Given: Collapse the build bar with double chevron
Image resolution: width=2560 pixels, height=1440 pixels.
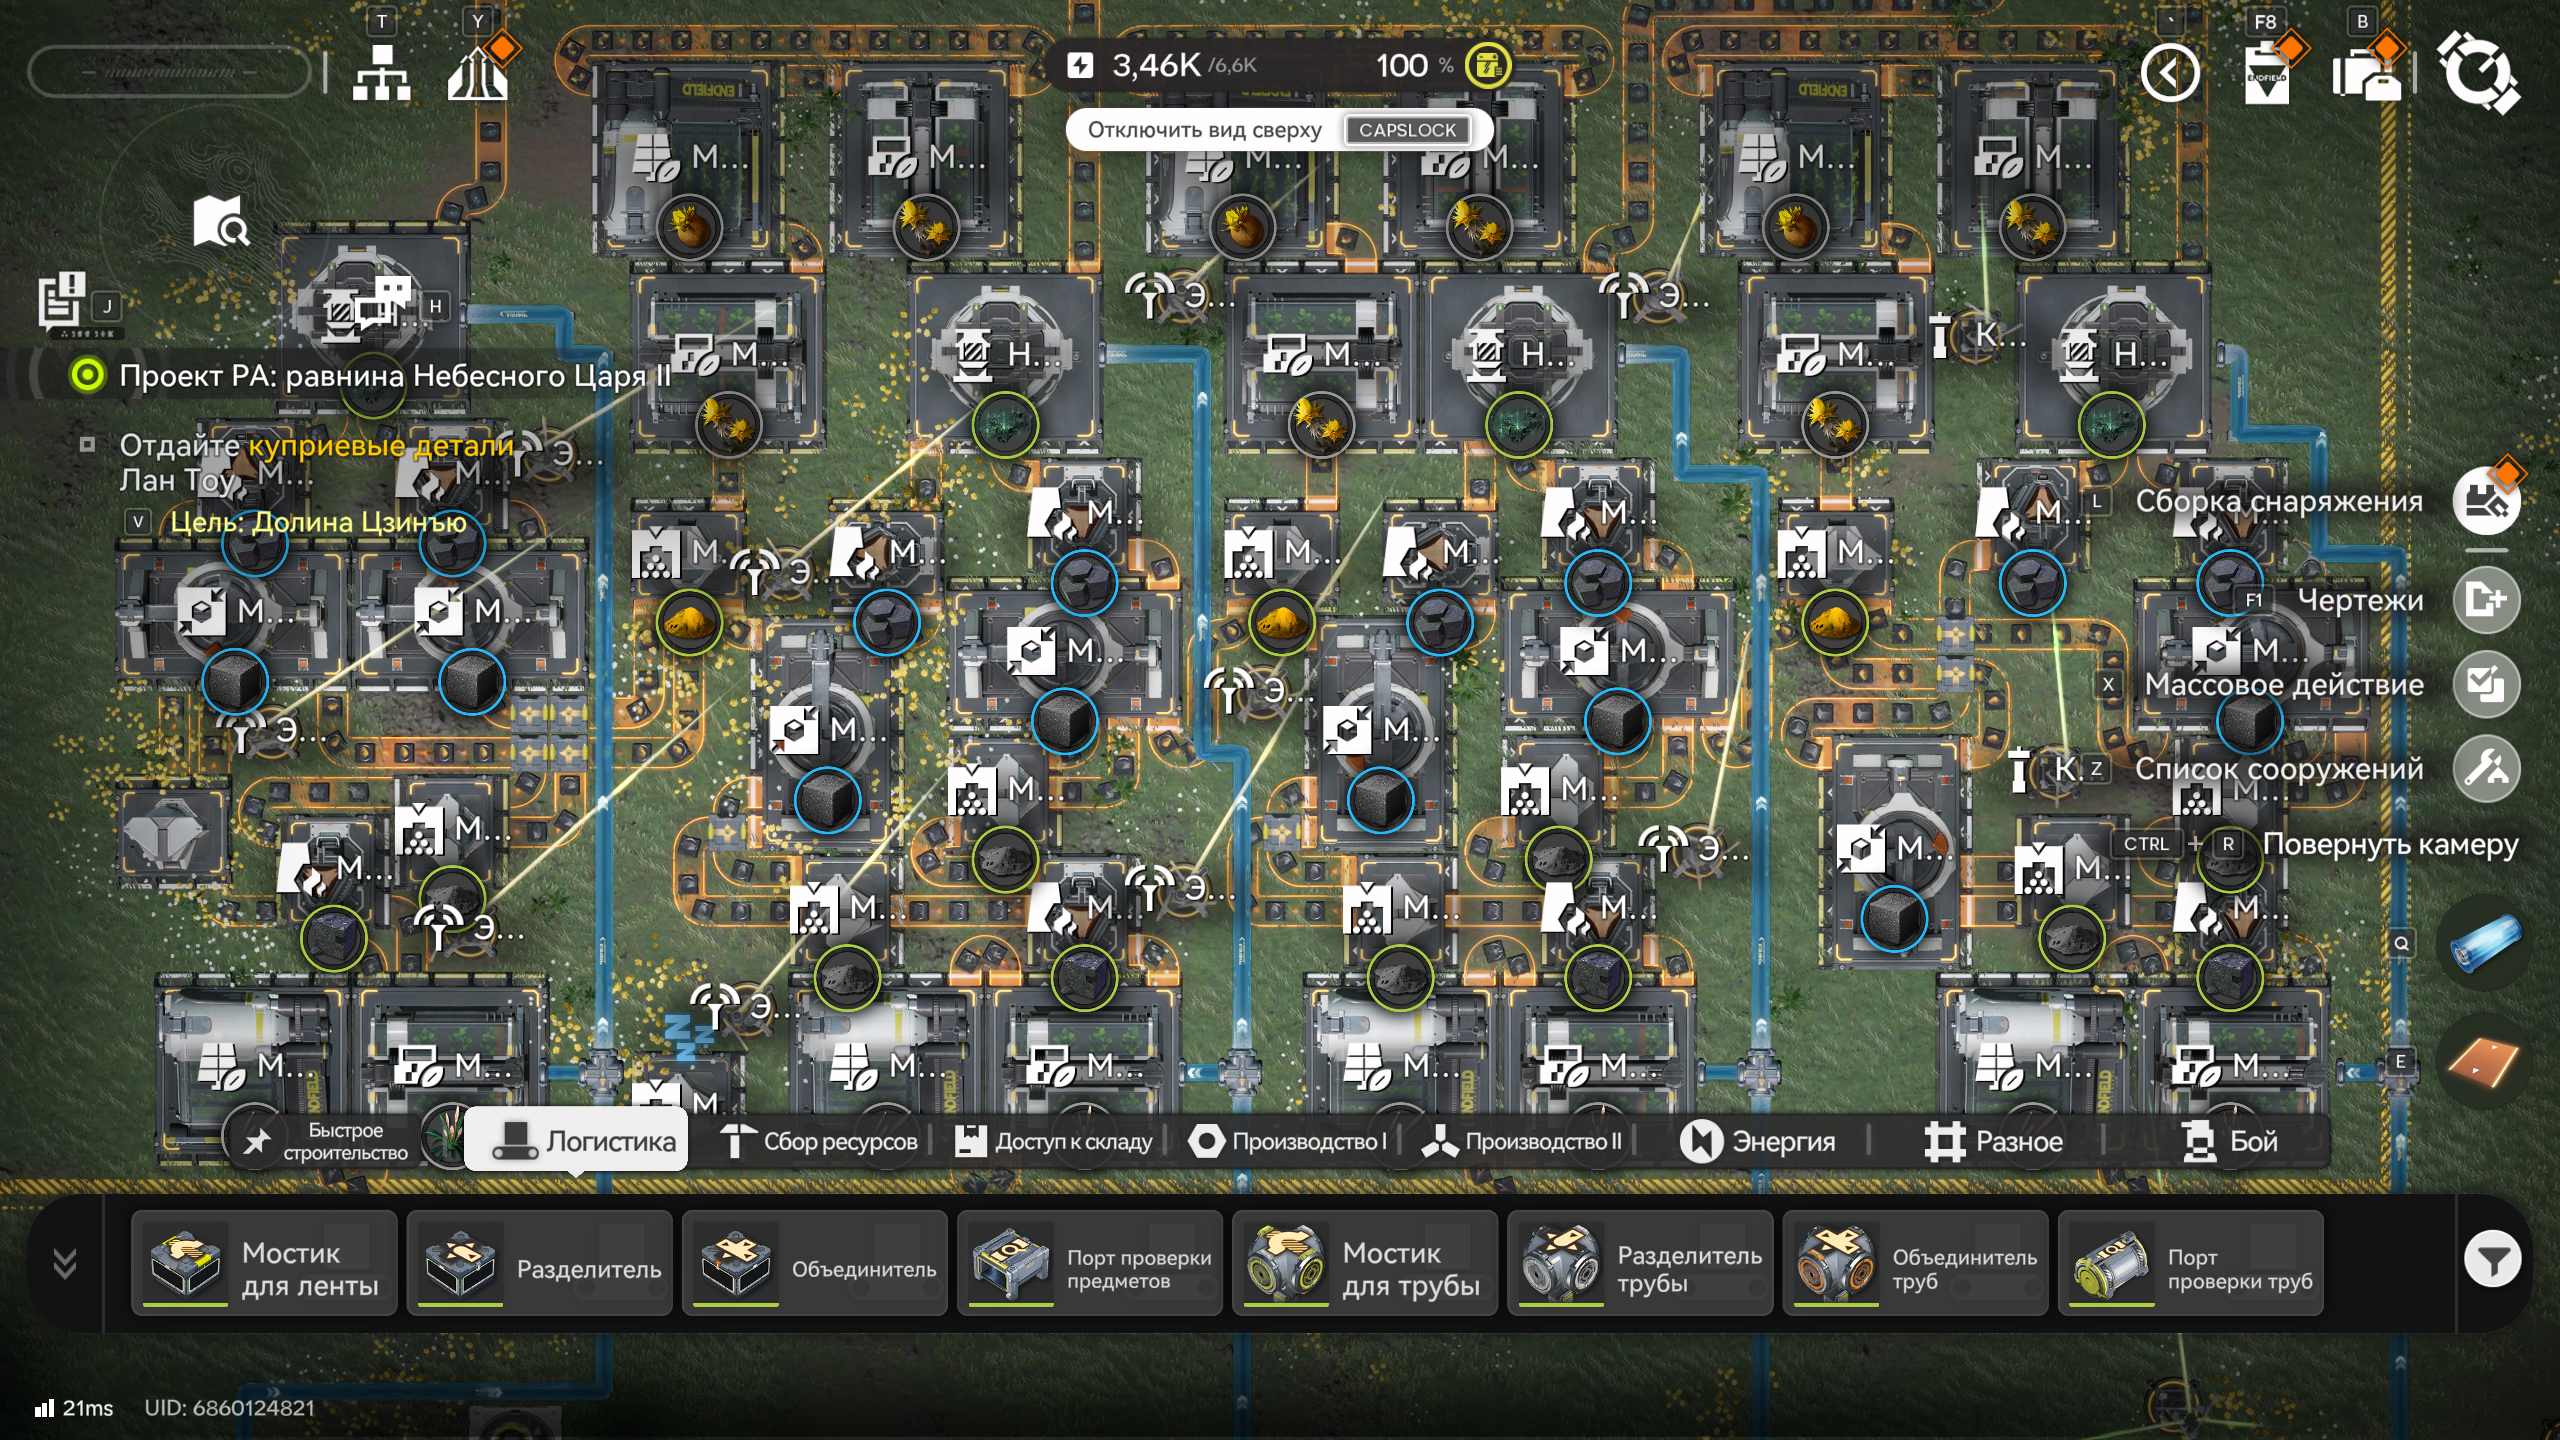Looking at the screenshot, I should 65,1263.
